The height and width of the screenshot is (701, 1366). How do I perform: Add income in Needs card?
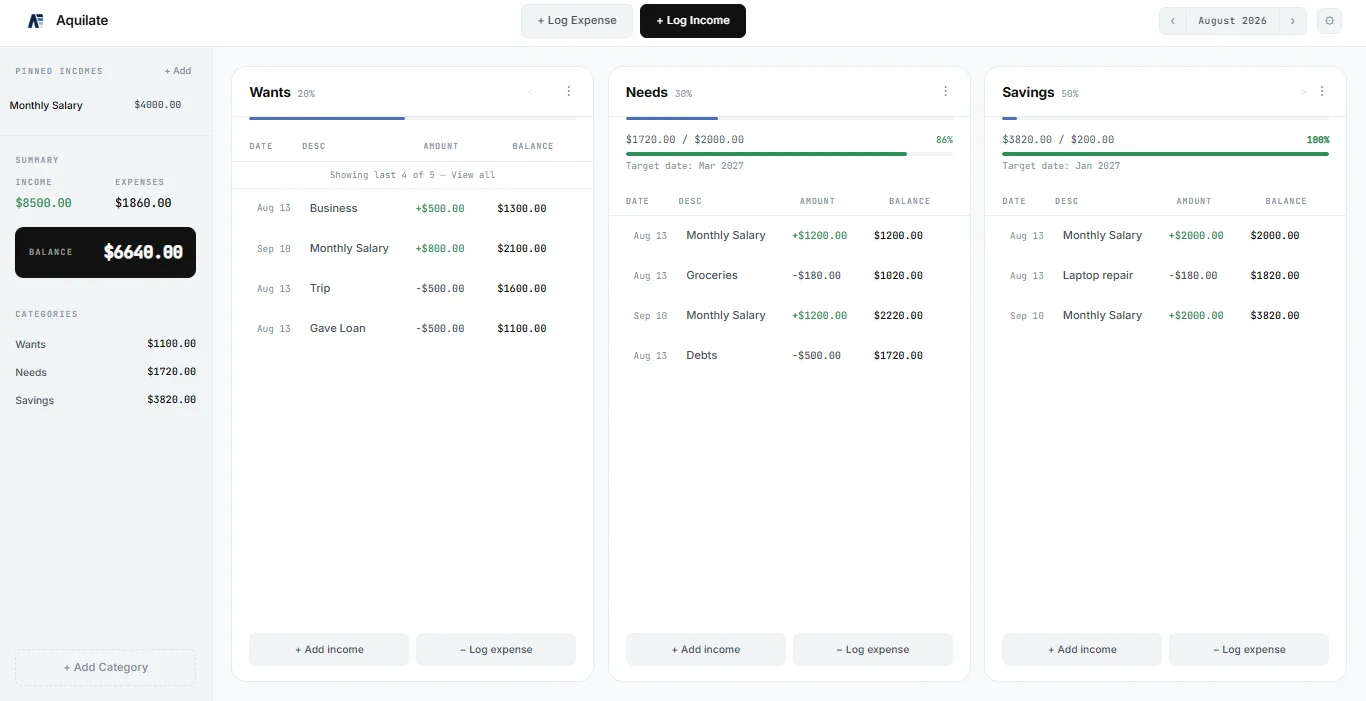click(706, 649)
